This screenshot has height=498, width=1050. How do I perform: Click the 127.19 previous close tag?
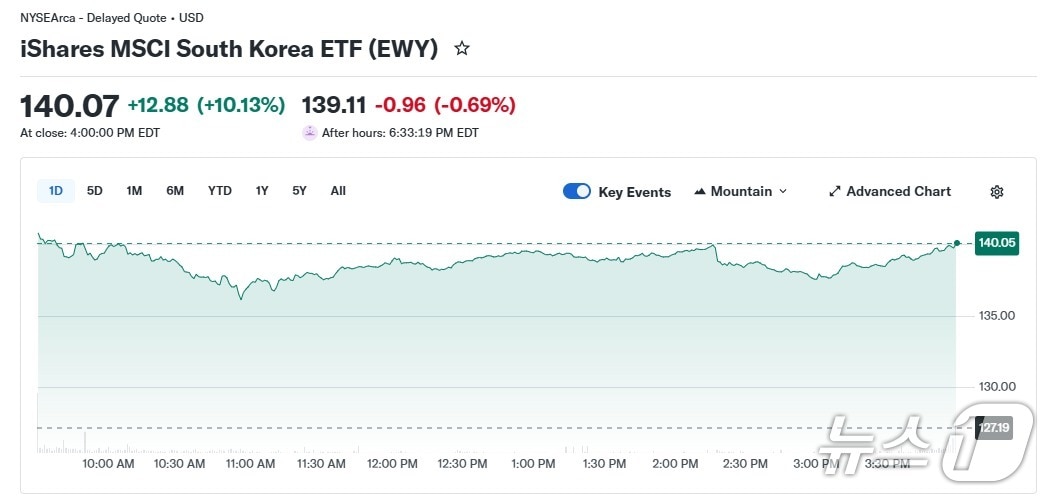click(x=993, y=428)
